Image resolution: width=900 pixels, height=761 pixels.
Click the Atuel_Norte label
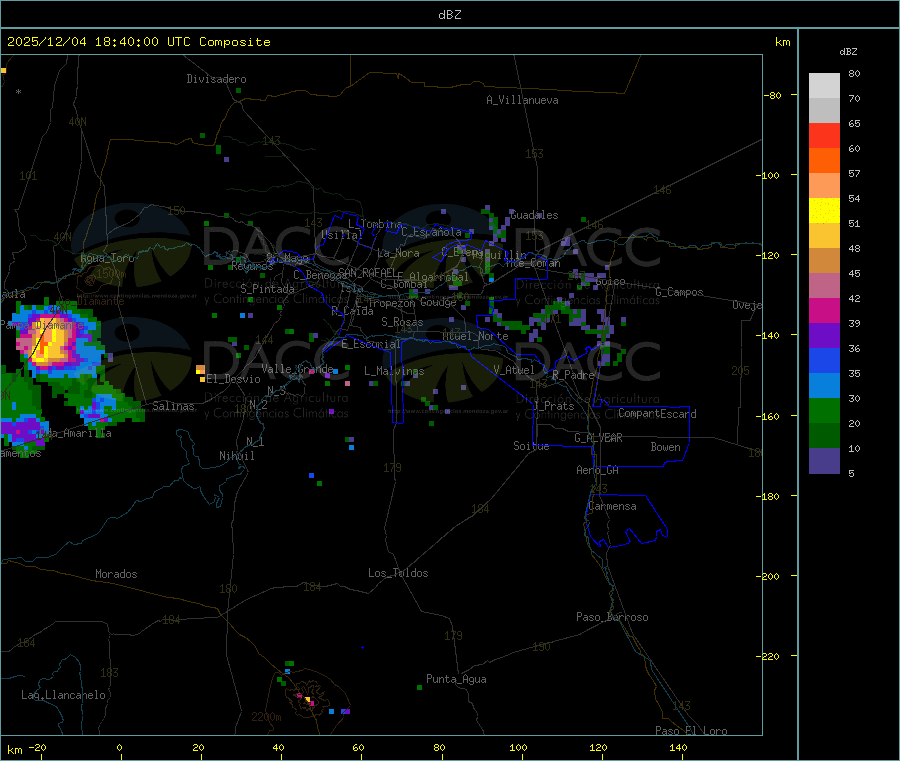coord(475,336)
